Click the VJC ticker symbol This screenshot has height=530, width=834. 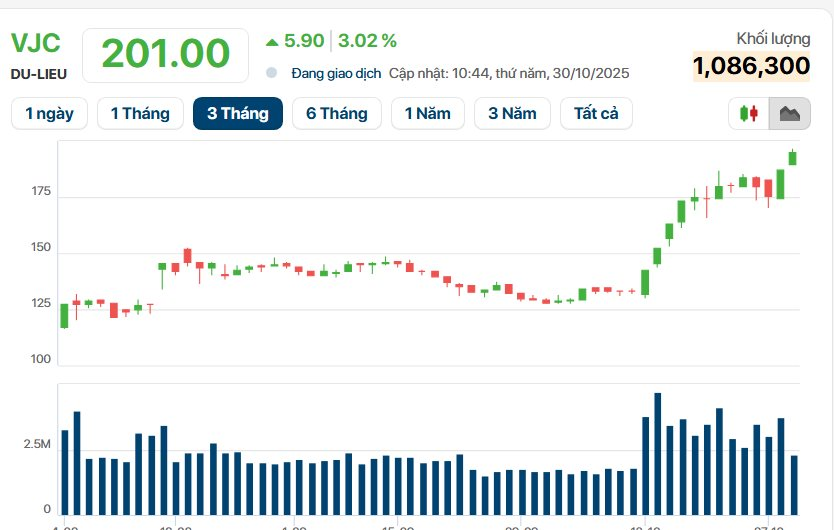click(x=36, y=43)
